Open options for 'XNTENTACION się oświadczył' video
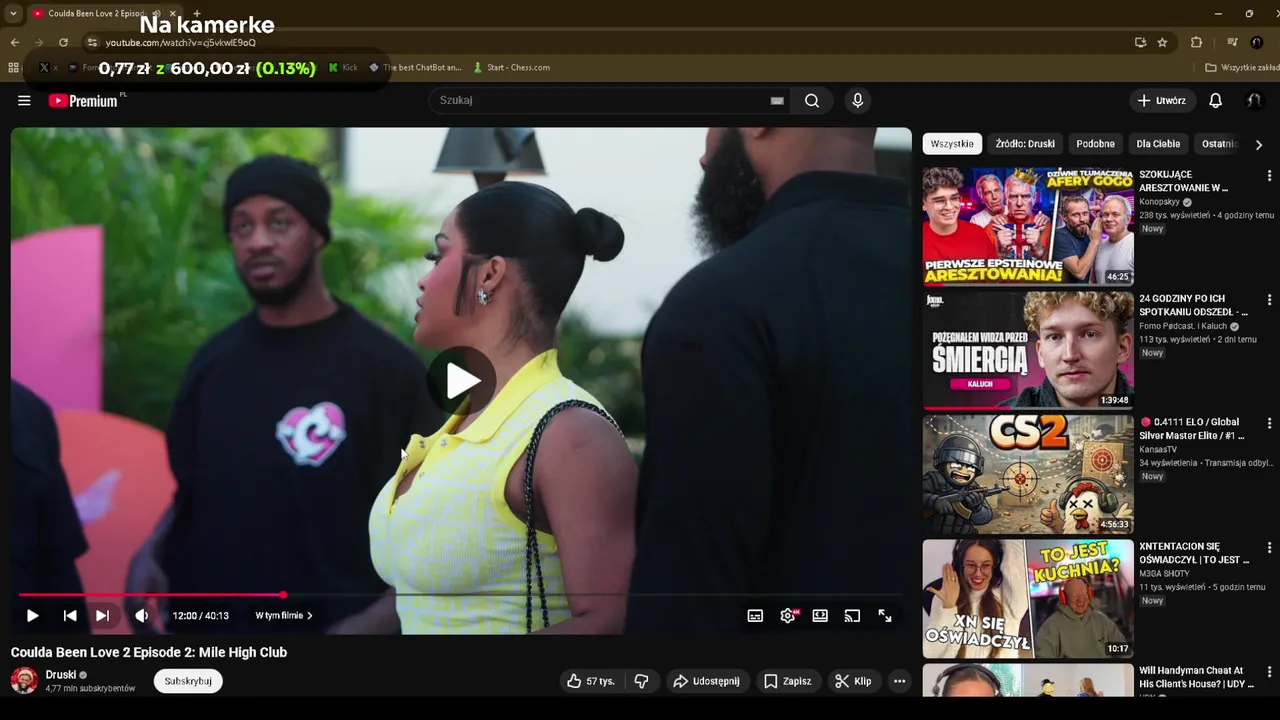This screenshot has height=720, width=1280. coord(1269,548)
